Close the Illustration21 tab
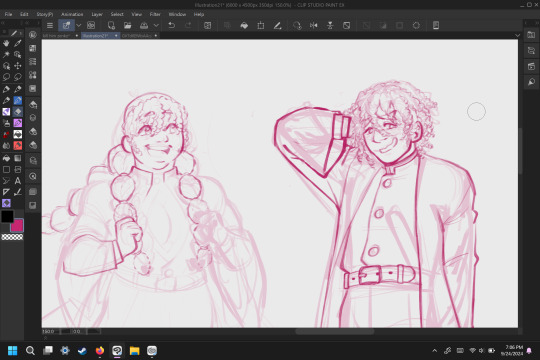 pyautogui.click(x=116, y=35)
